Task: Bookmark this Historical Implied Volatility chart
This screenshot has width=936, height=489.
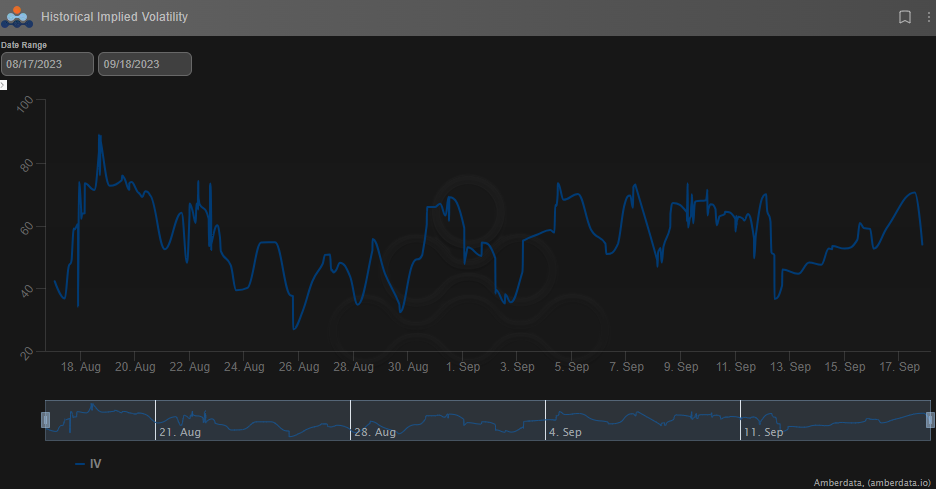Action: (905, 17)
